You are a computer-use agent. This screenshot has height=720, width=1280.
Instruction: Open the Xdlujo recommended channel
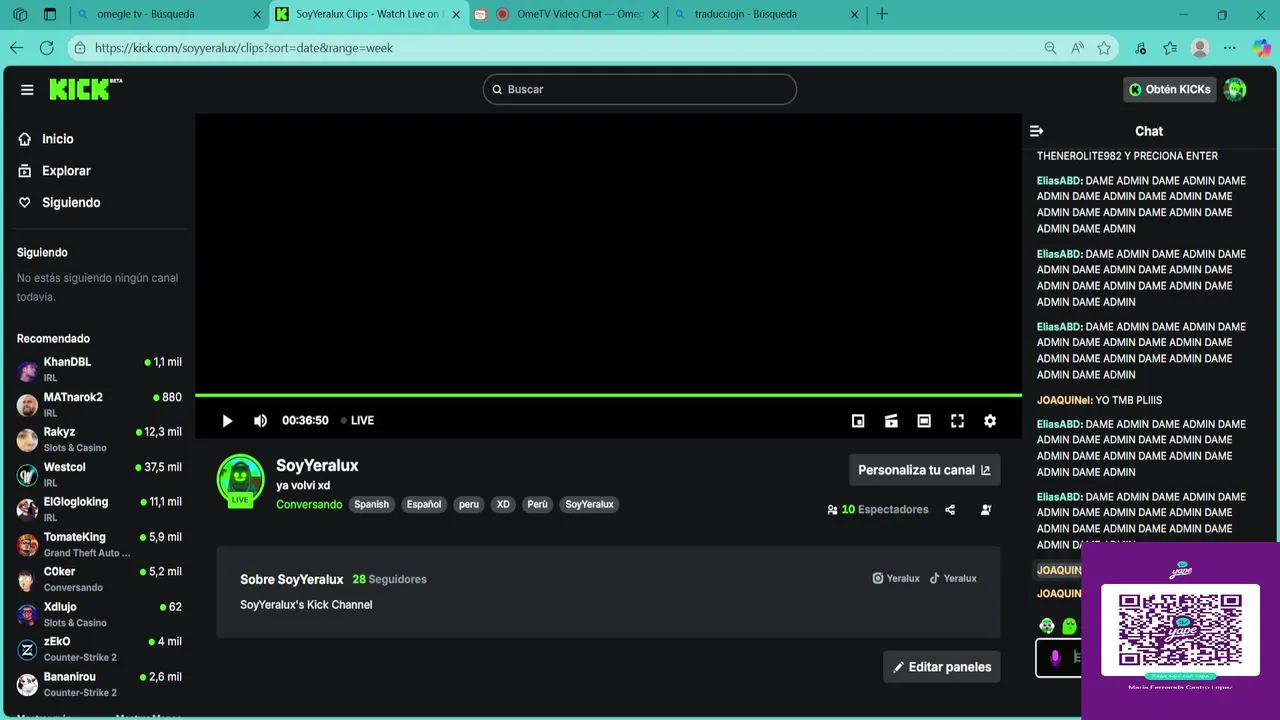point(97,614)
